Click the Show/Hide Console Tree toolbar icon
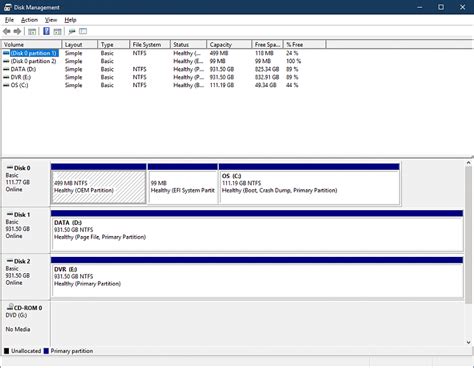The width and height of the screenshot is (474, 368). [x=32, y=32]
